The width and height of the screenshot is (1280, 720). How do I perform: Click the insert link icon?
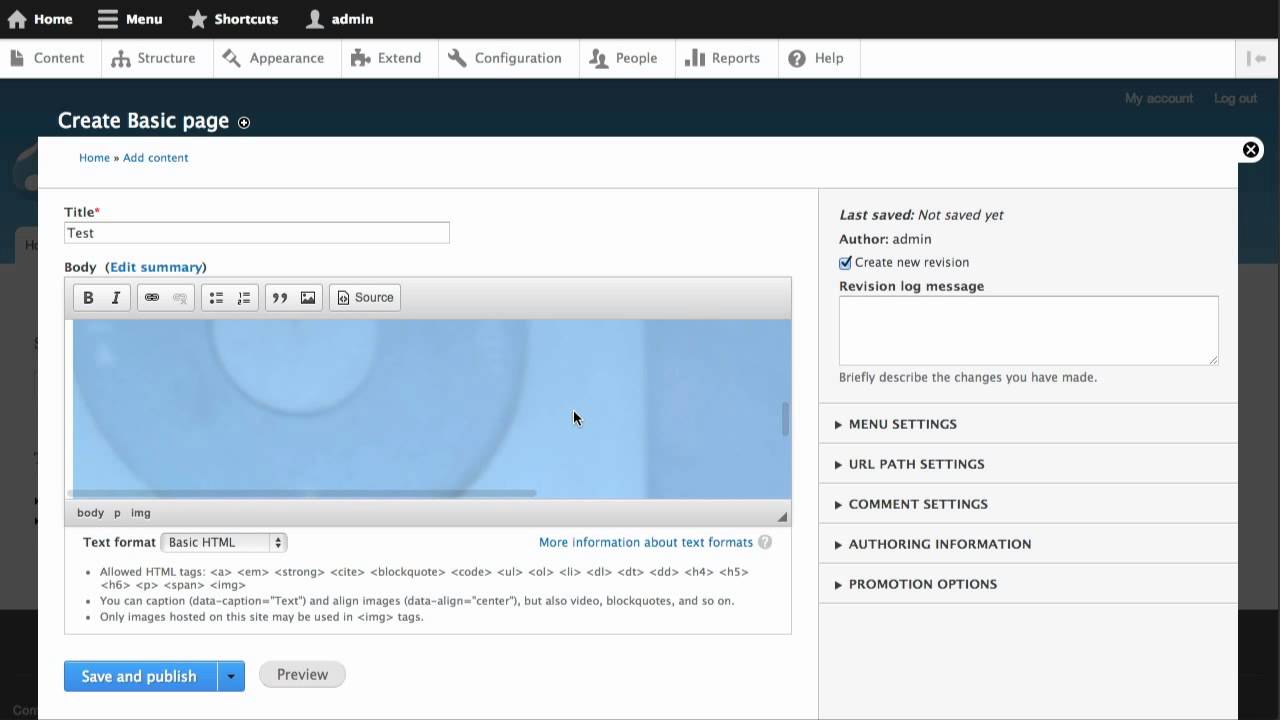(152, 297)
